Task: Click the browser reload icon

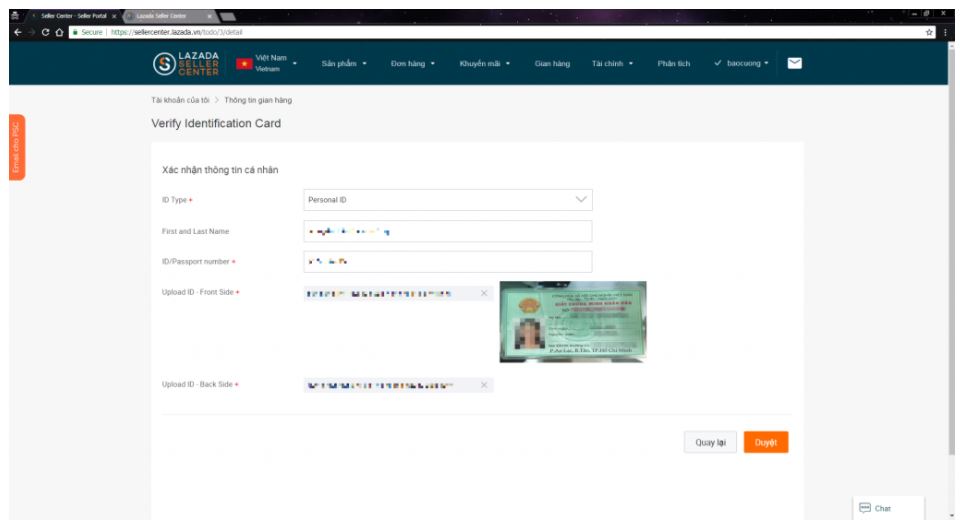Action: point(46,32)
